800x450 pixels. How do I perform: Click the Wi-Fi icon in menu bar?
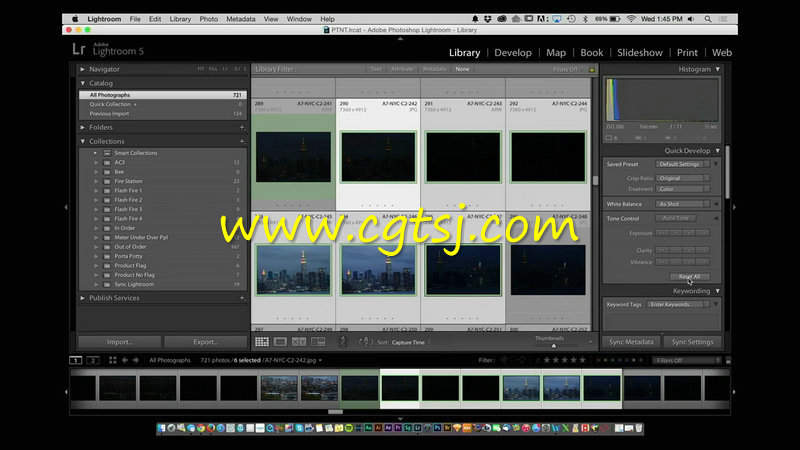point(631,19)
